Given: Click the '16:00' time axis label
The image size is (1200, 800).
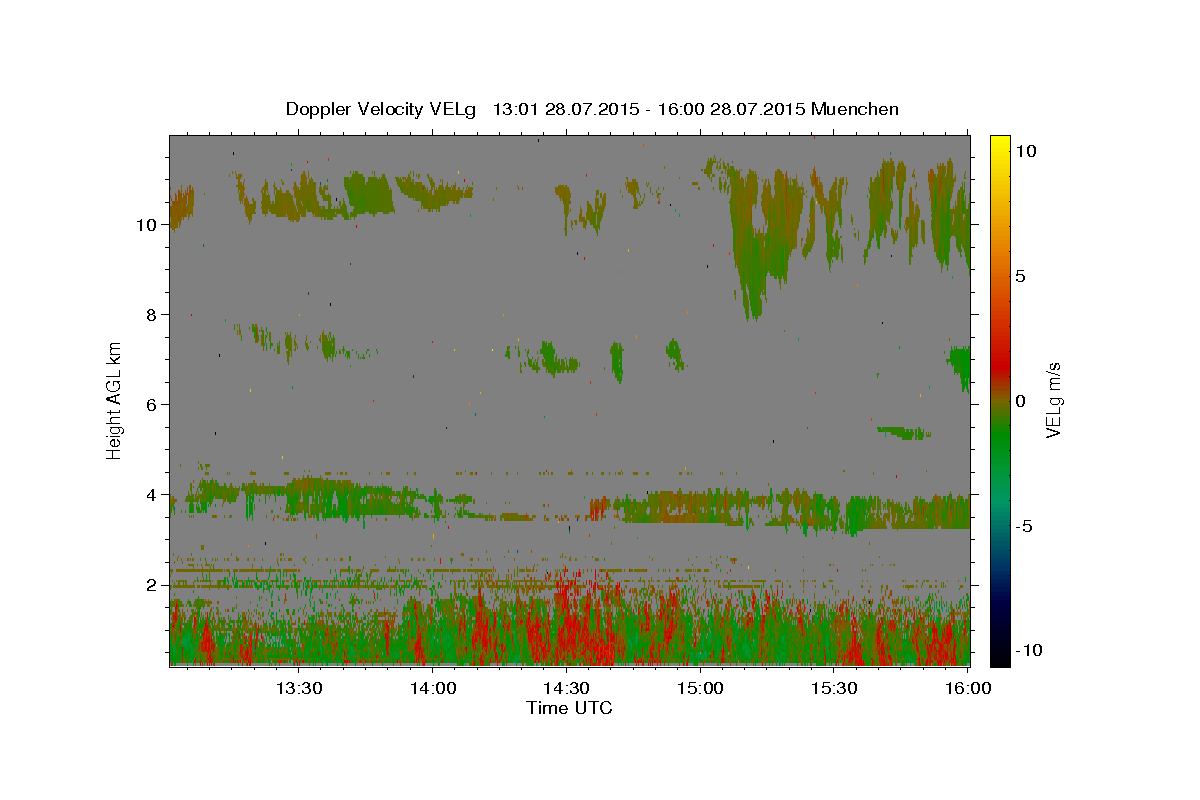Looking at the screenshot, I should 966,688.
